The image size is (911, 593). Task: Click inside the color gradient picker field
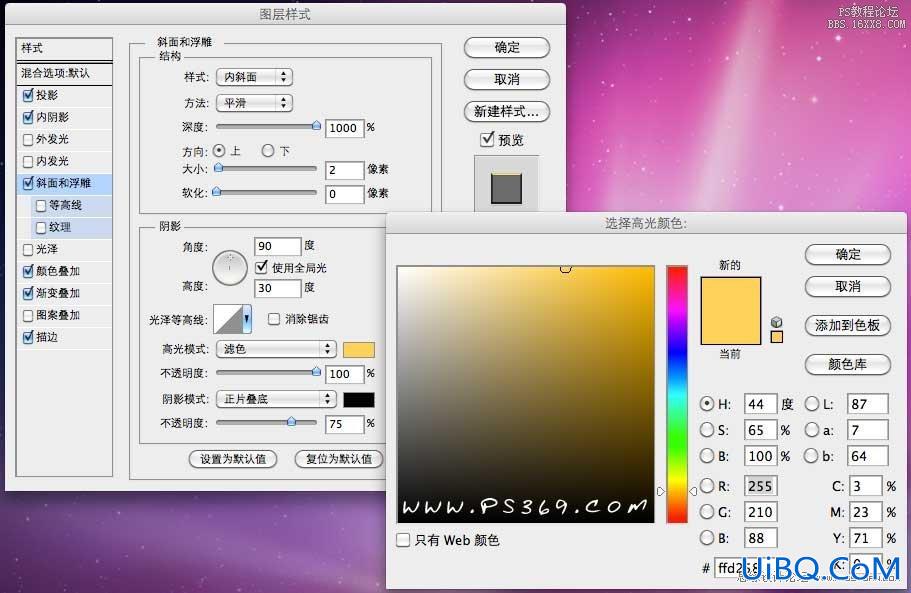tap(526, 394)
